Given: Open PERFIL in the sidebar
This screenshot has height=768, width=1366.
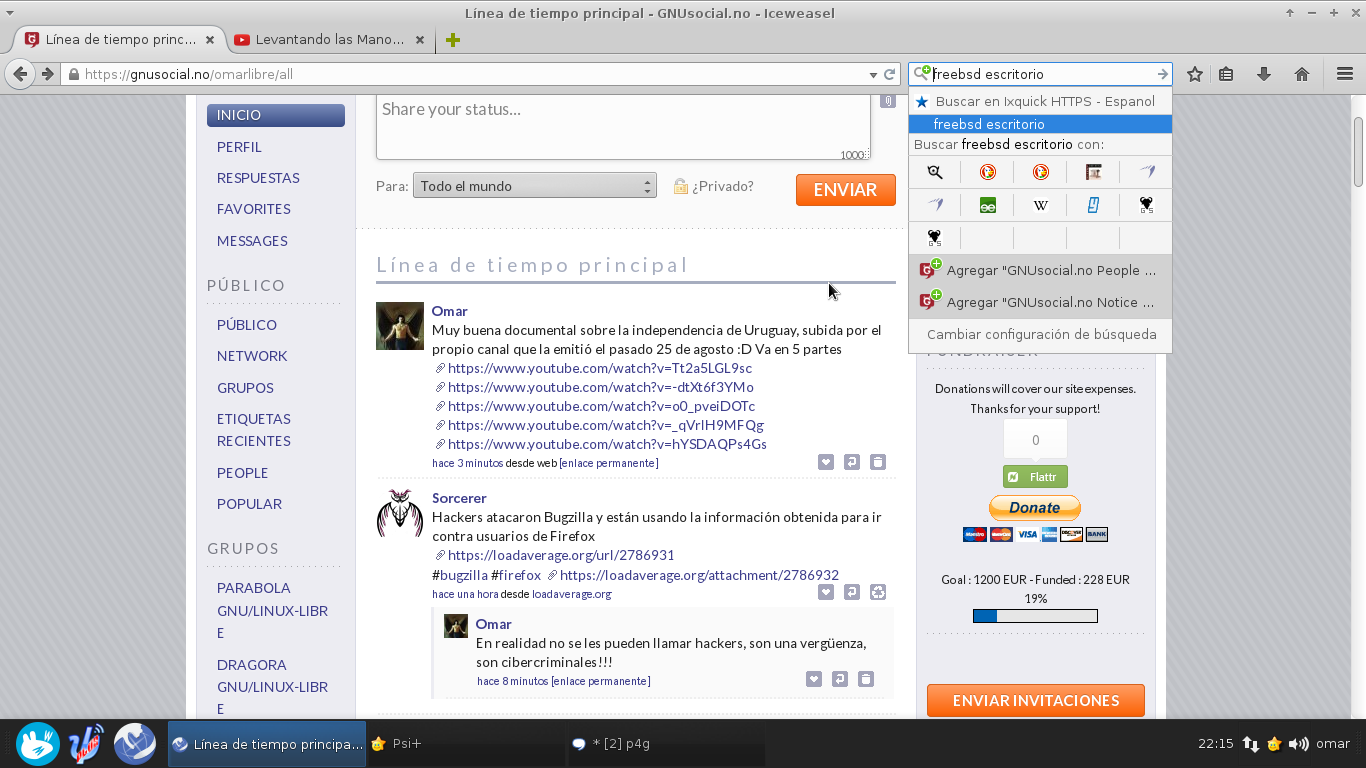Looking at the screenshot, I should coord(239,147).
